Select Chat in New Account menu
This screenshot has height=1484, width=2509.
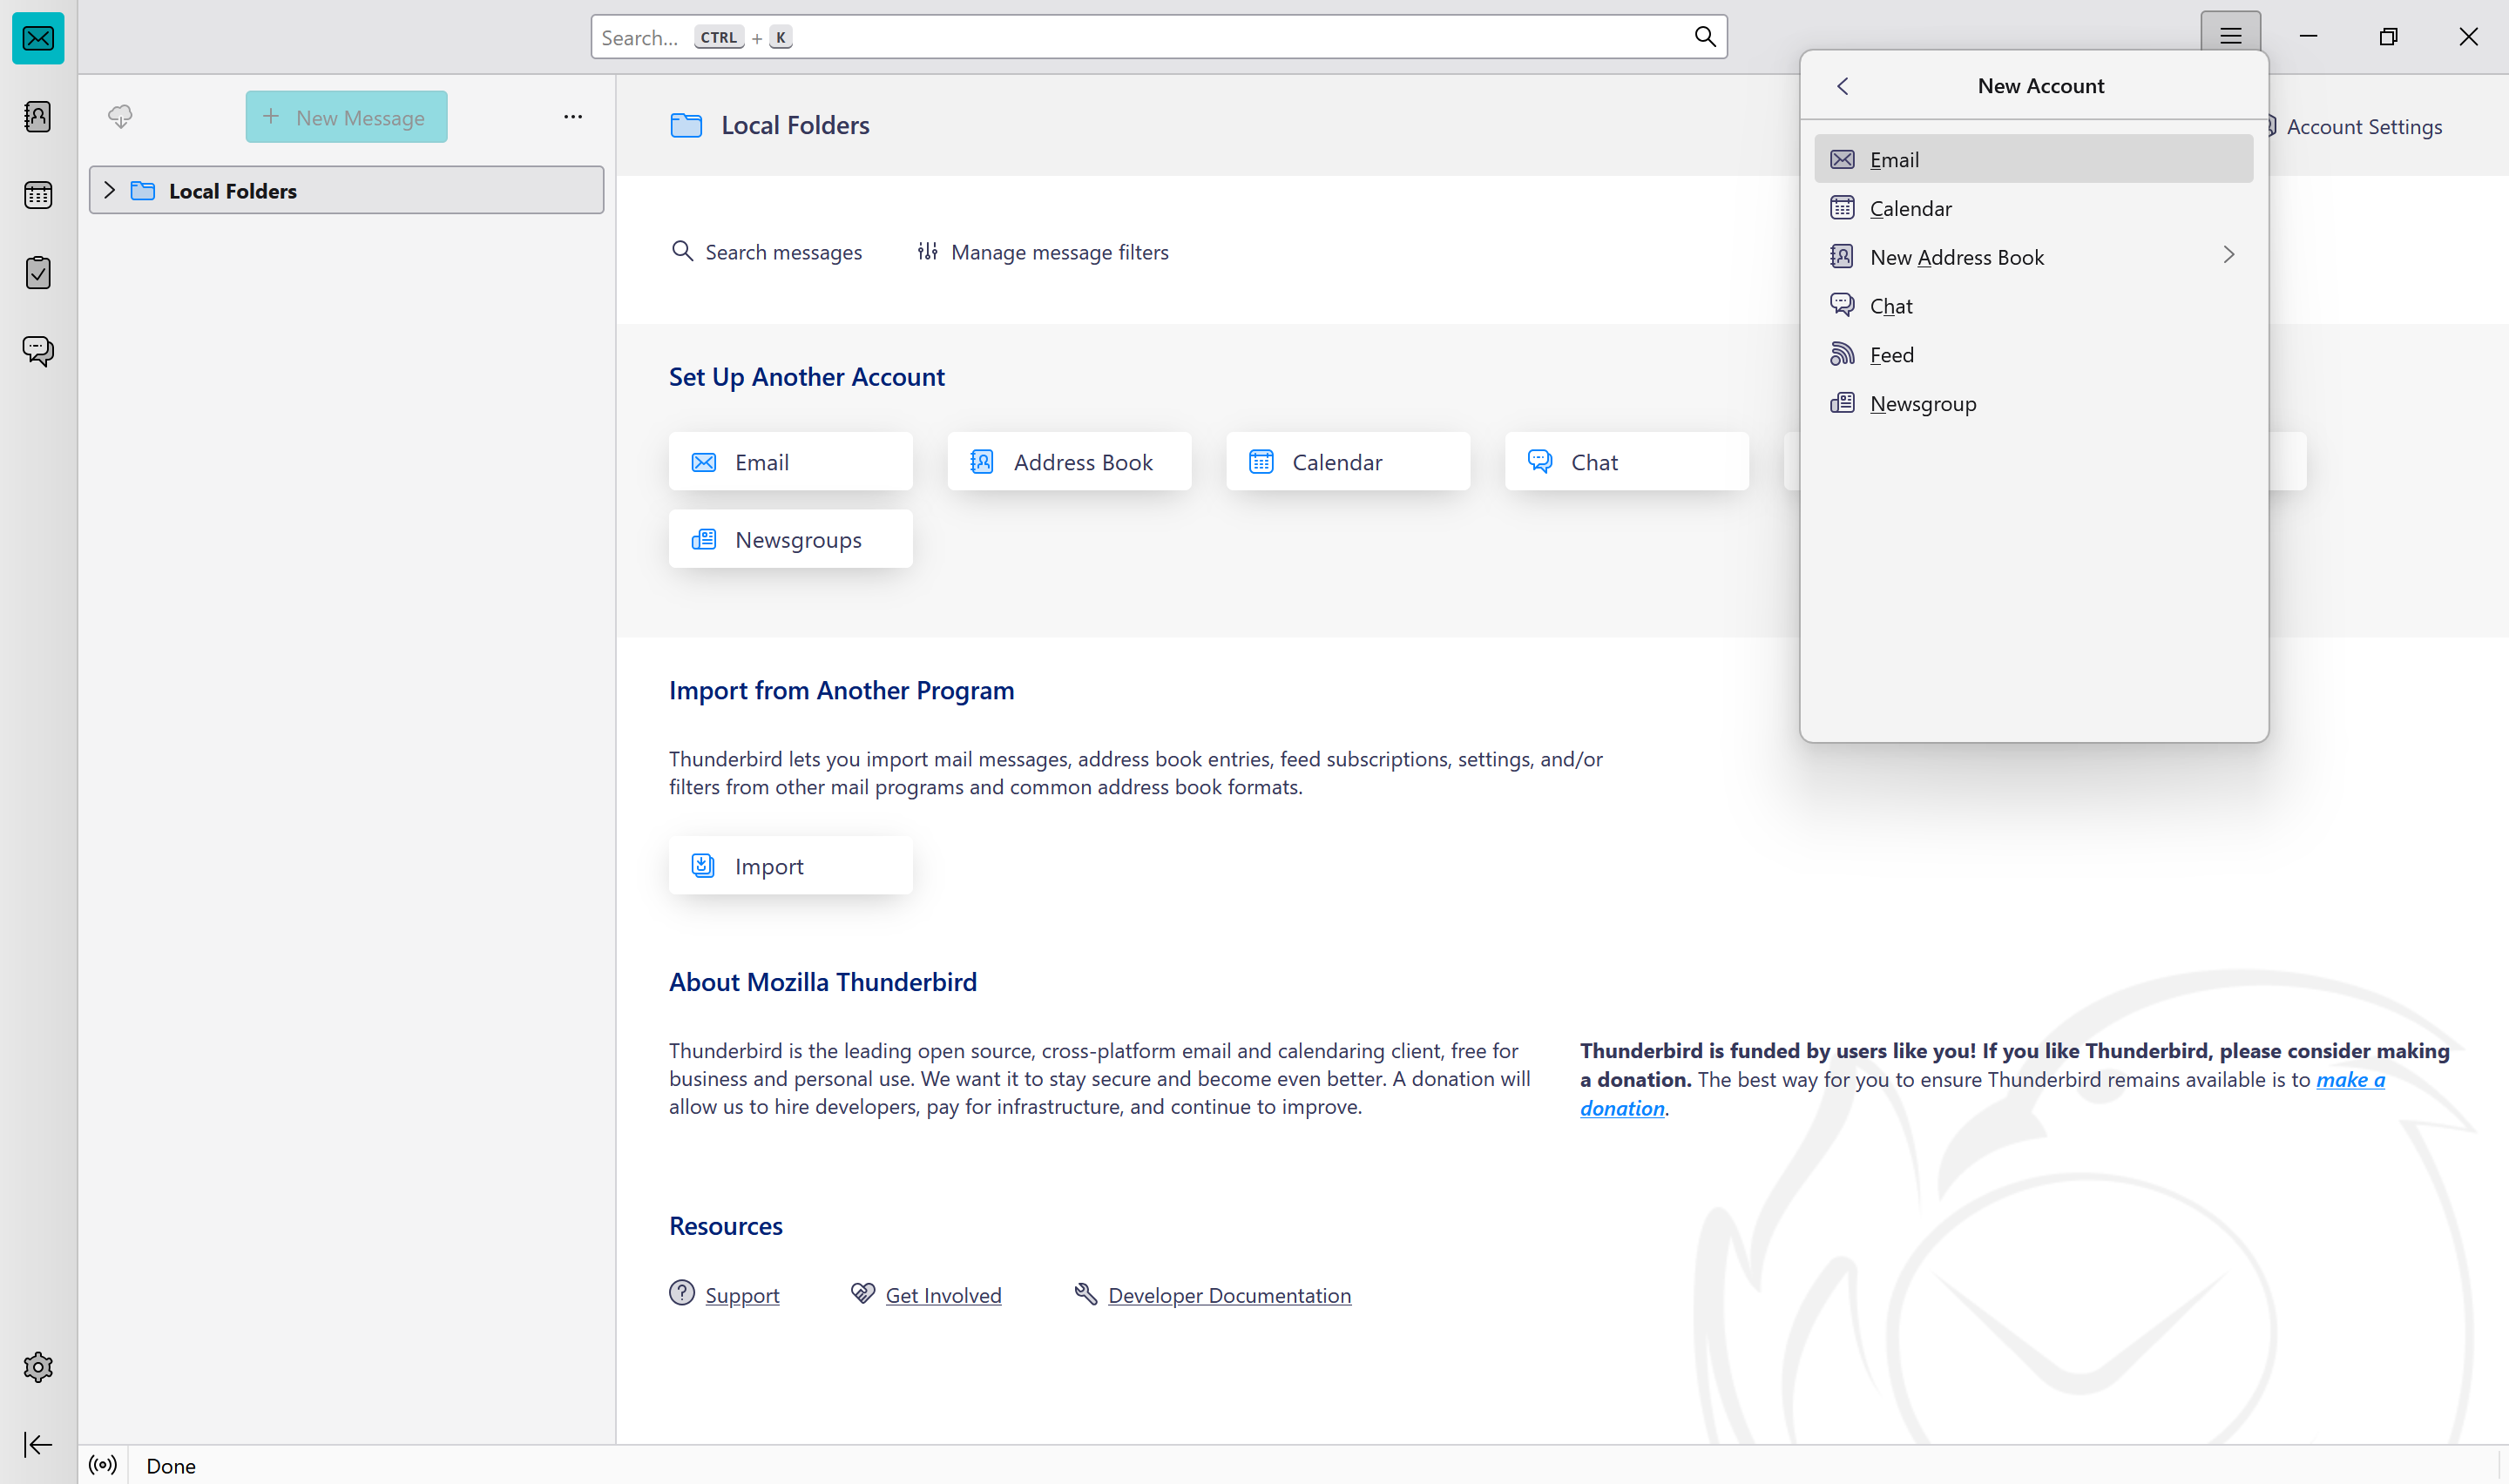(x=2033, y=306)
